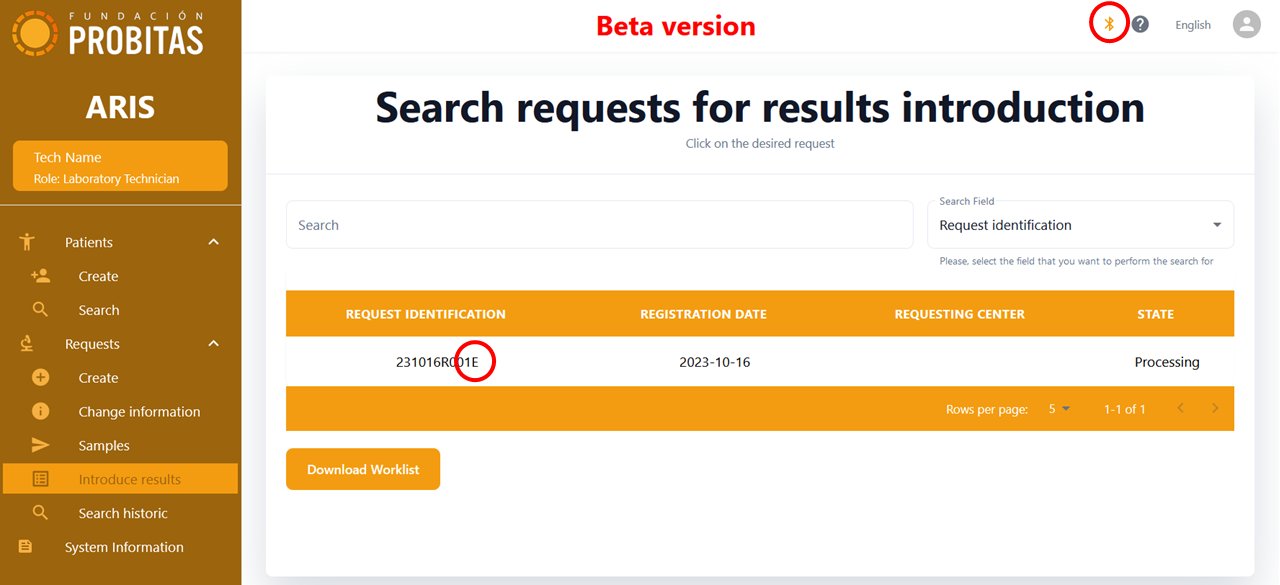Screen dimensions: 1280x585
Task: Click the System Information document icon
Action: coord(26,547)
